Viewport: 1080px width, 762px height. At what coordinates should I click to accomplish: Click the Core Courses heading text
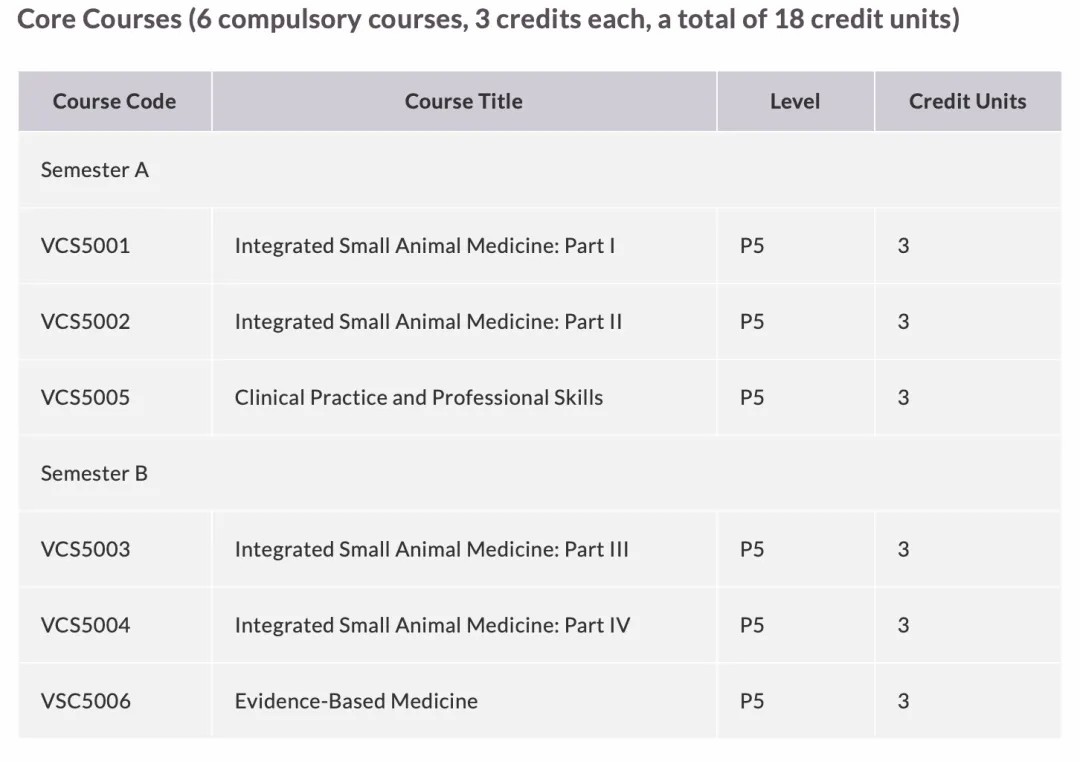coord(488,20)
